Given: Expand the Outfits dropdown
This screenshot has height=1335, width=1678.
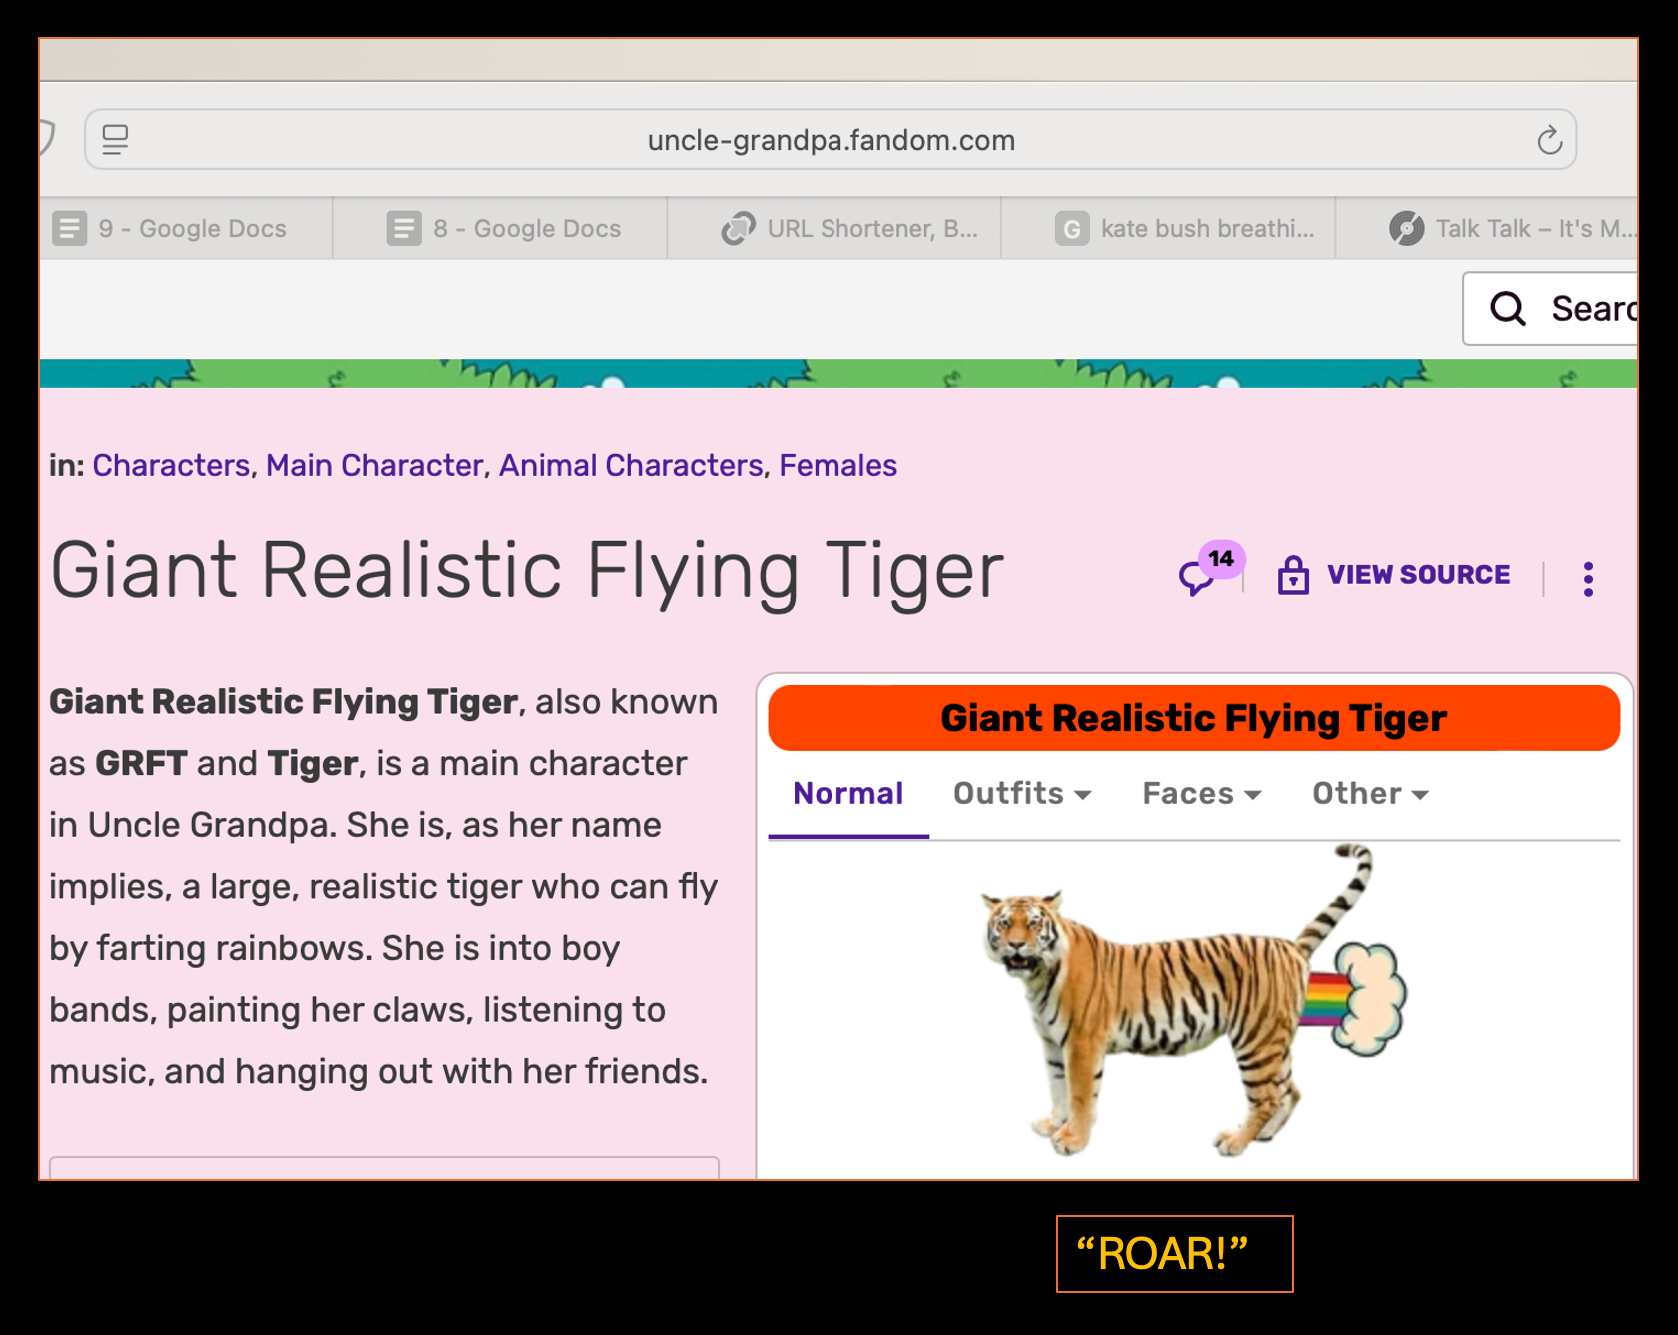Looking at the screenshot, I should pos(1021,794).
